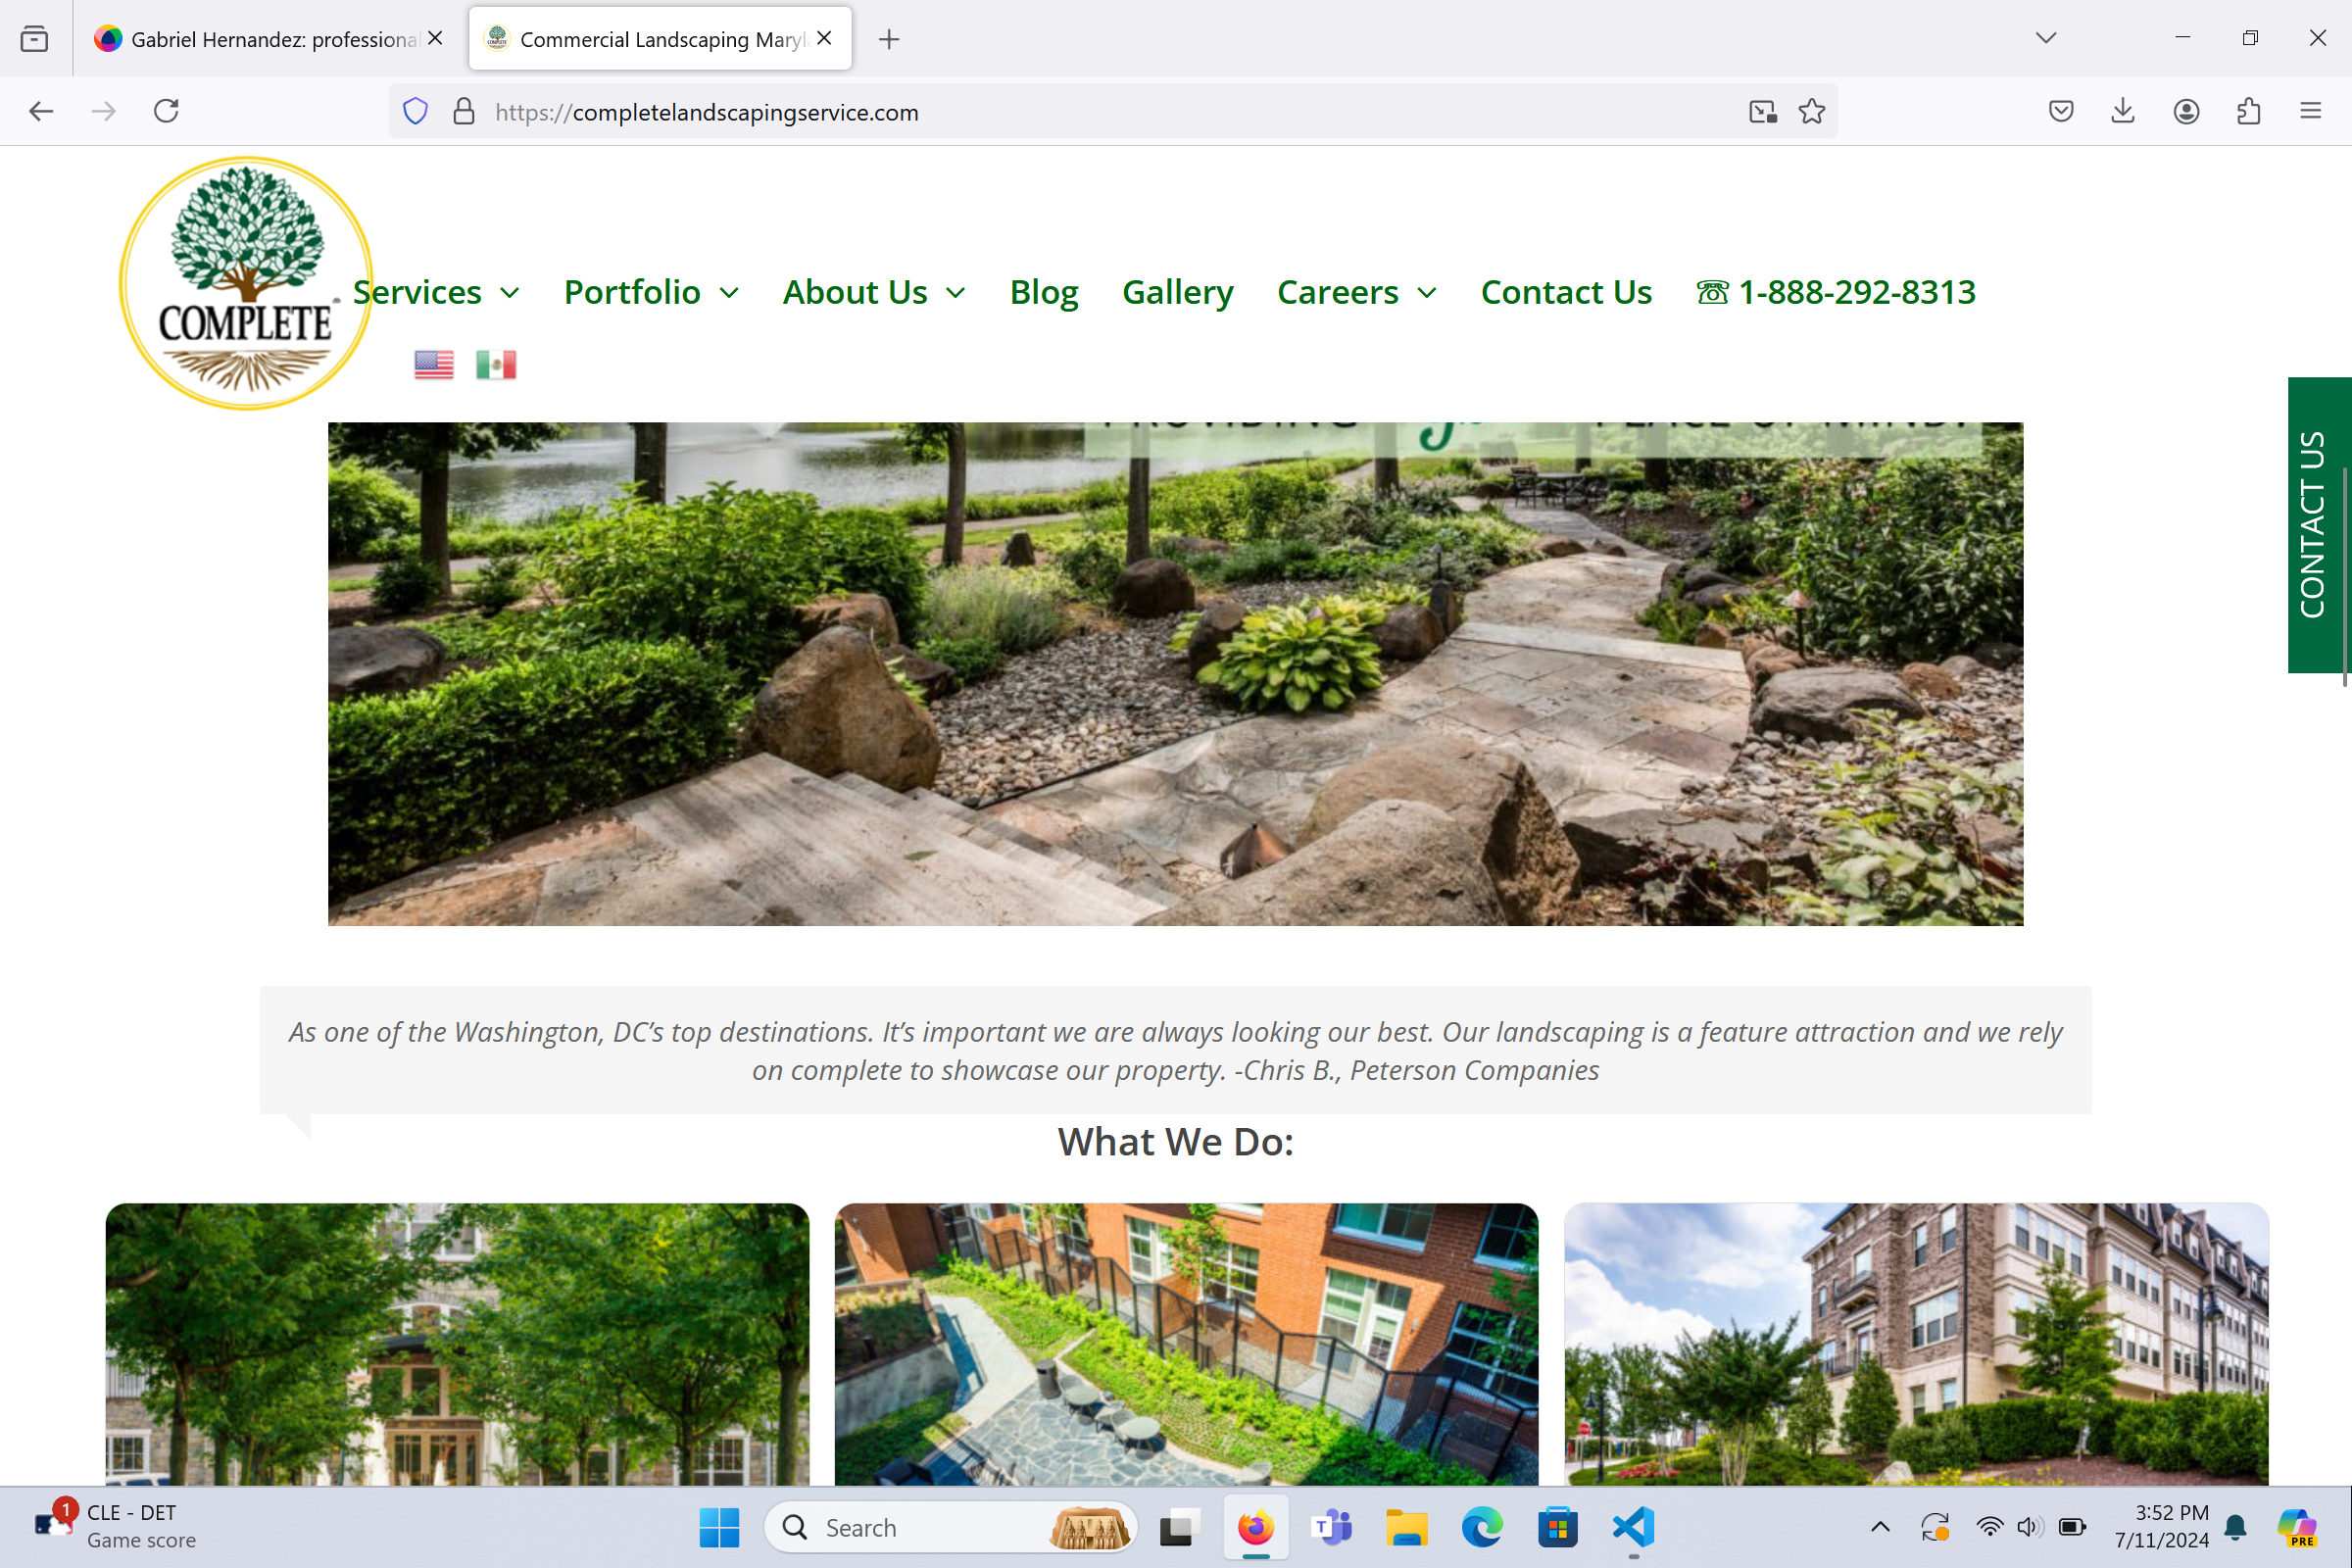Open the Portfolio menu item

(632, 292)
